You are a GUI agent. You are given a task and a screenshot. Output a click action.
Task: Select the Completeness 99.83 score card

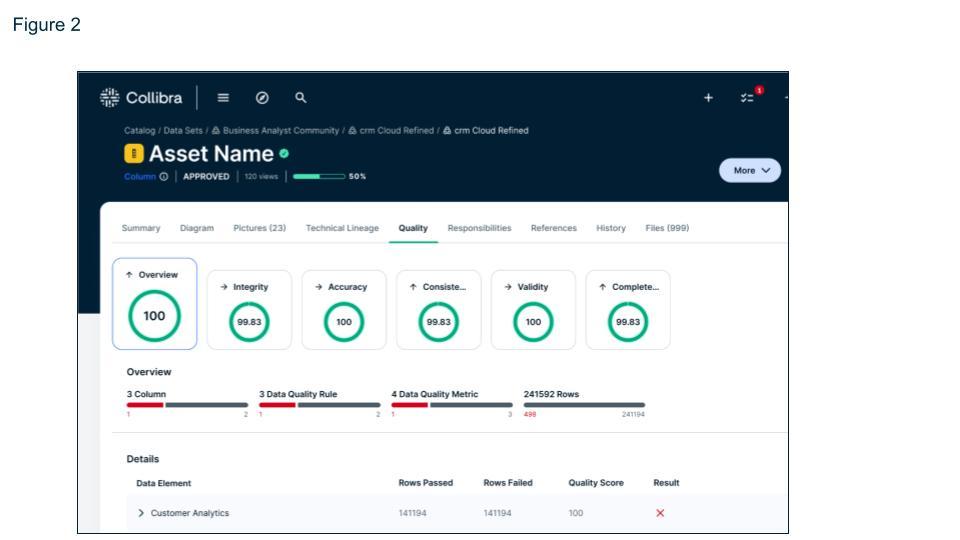click(628, 310)
